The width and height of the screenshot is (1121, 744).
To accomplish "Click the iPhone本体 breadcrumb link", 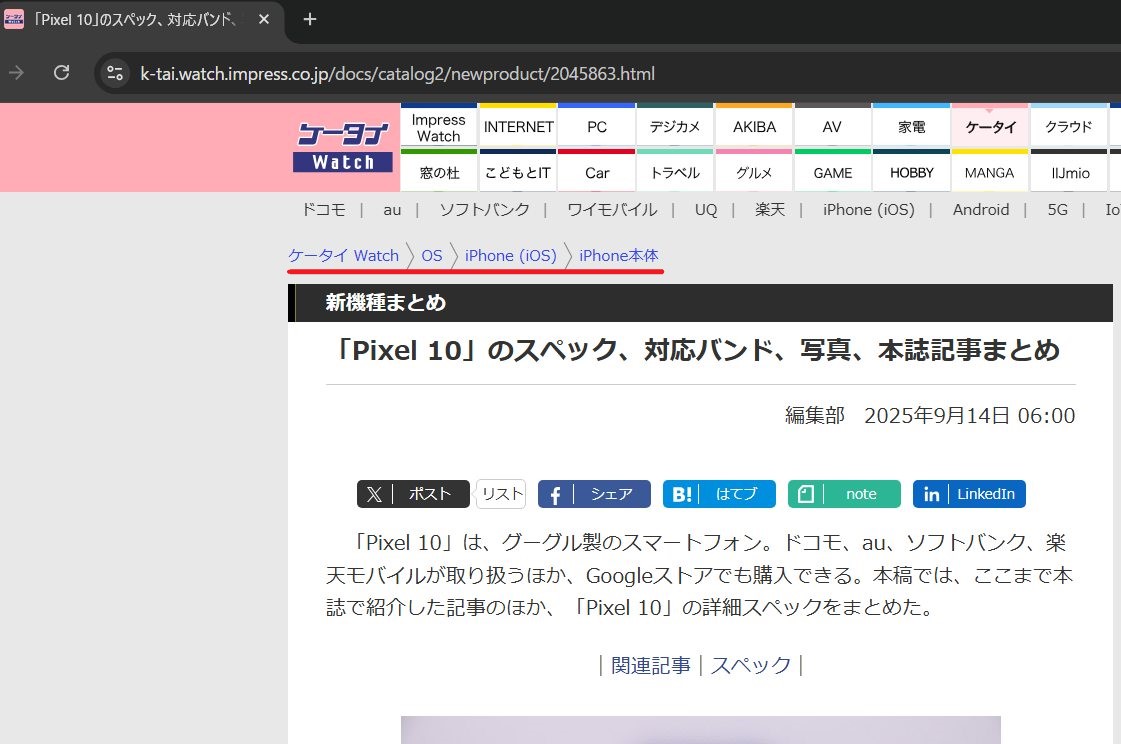I will click(x=618, y=255).
